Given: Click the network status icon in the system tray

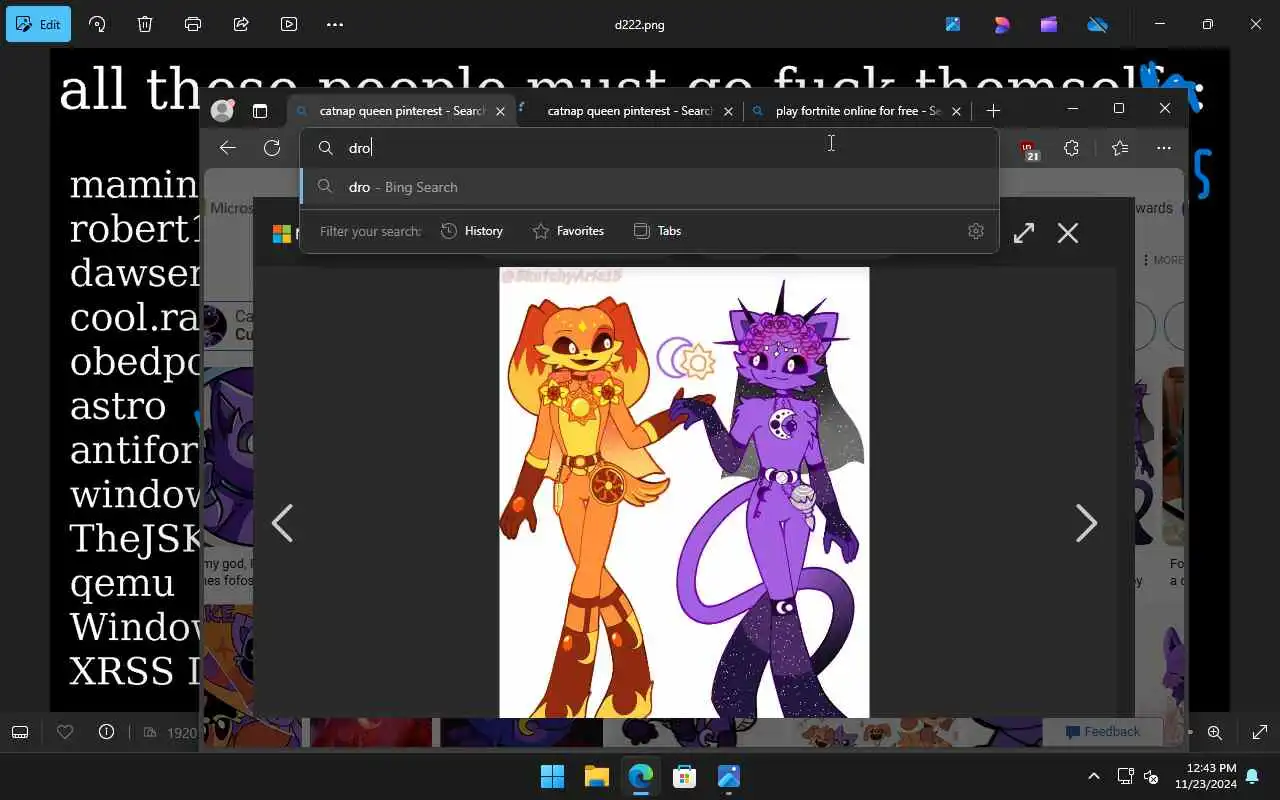Looking at the screenshot, I should point(1125,776).
